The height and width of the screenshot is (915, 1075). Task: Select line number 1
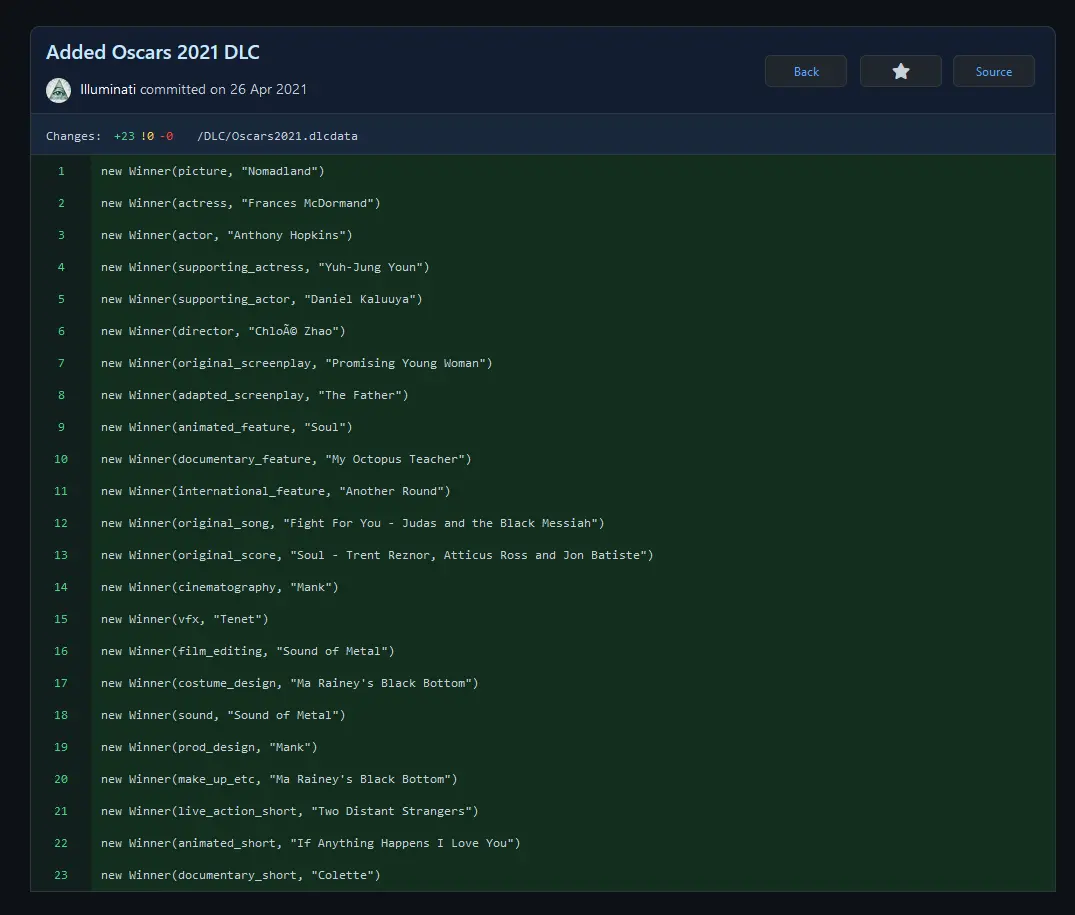tap(61, 171)
